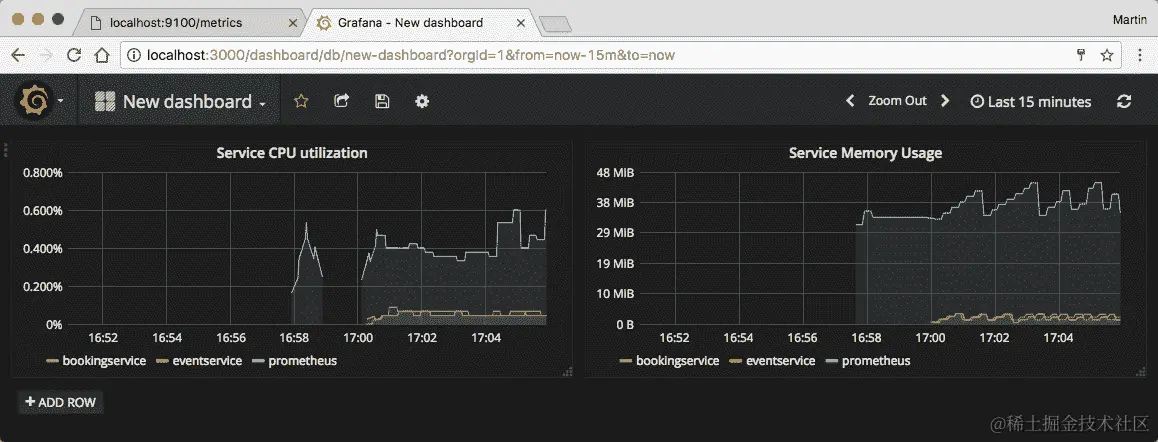Shift time range backward with left chevron
This screenshot has height=442, width=1158.
click(x=850, y=101)
